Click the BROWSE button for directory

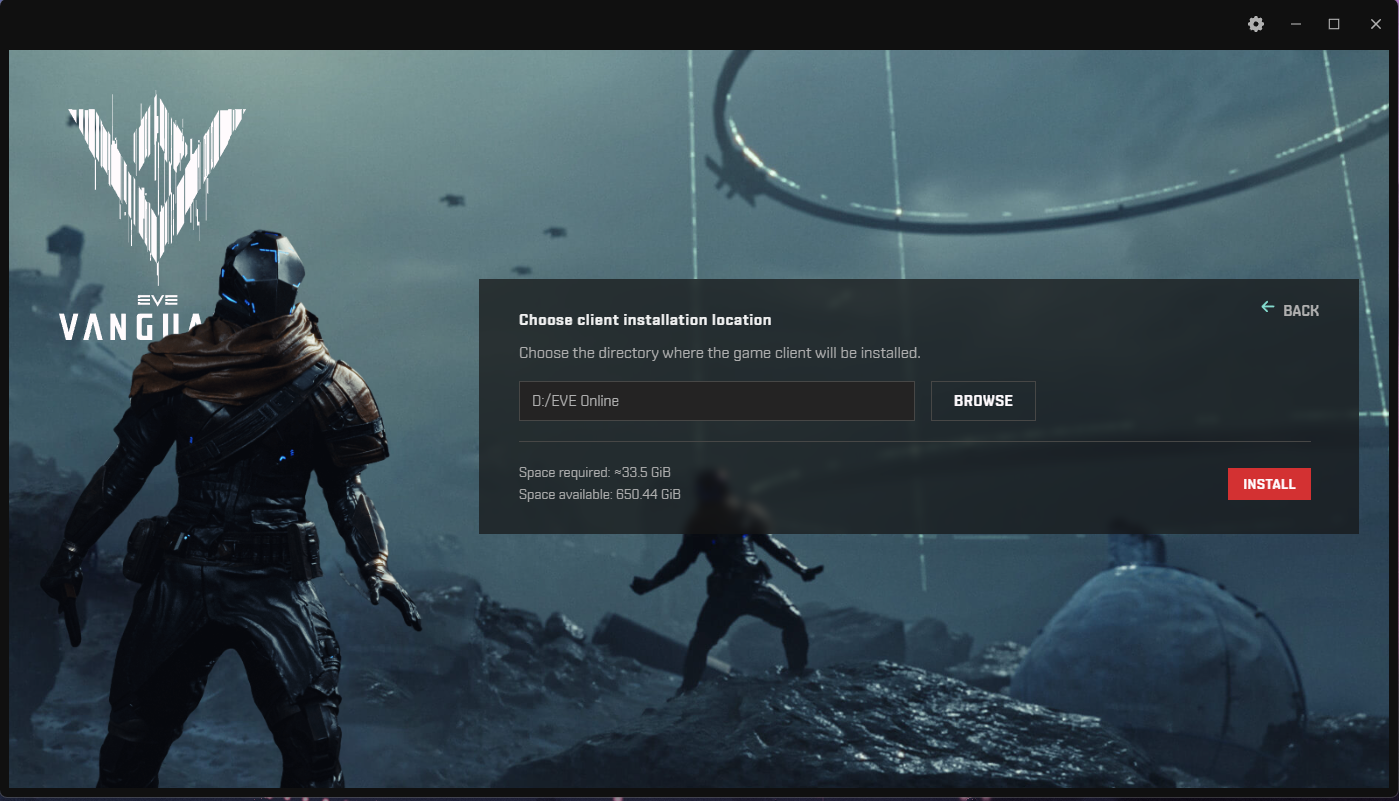[x=983, y=400]
